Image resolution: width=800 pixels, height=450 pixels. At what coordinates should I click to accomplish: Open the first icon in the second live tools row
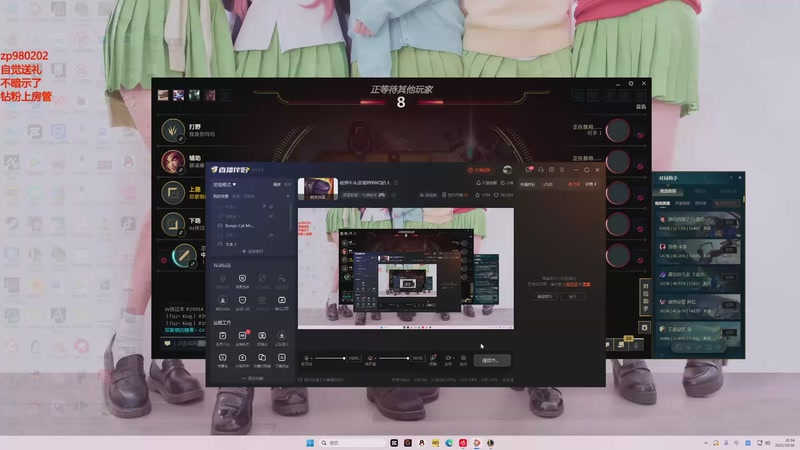pos(222,358)
